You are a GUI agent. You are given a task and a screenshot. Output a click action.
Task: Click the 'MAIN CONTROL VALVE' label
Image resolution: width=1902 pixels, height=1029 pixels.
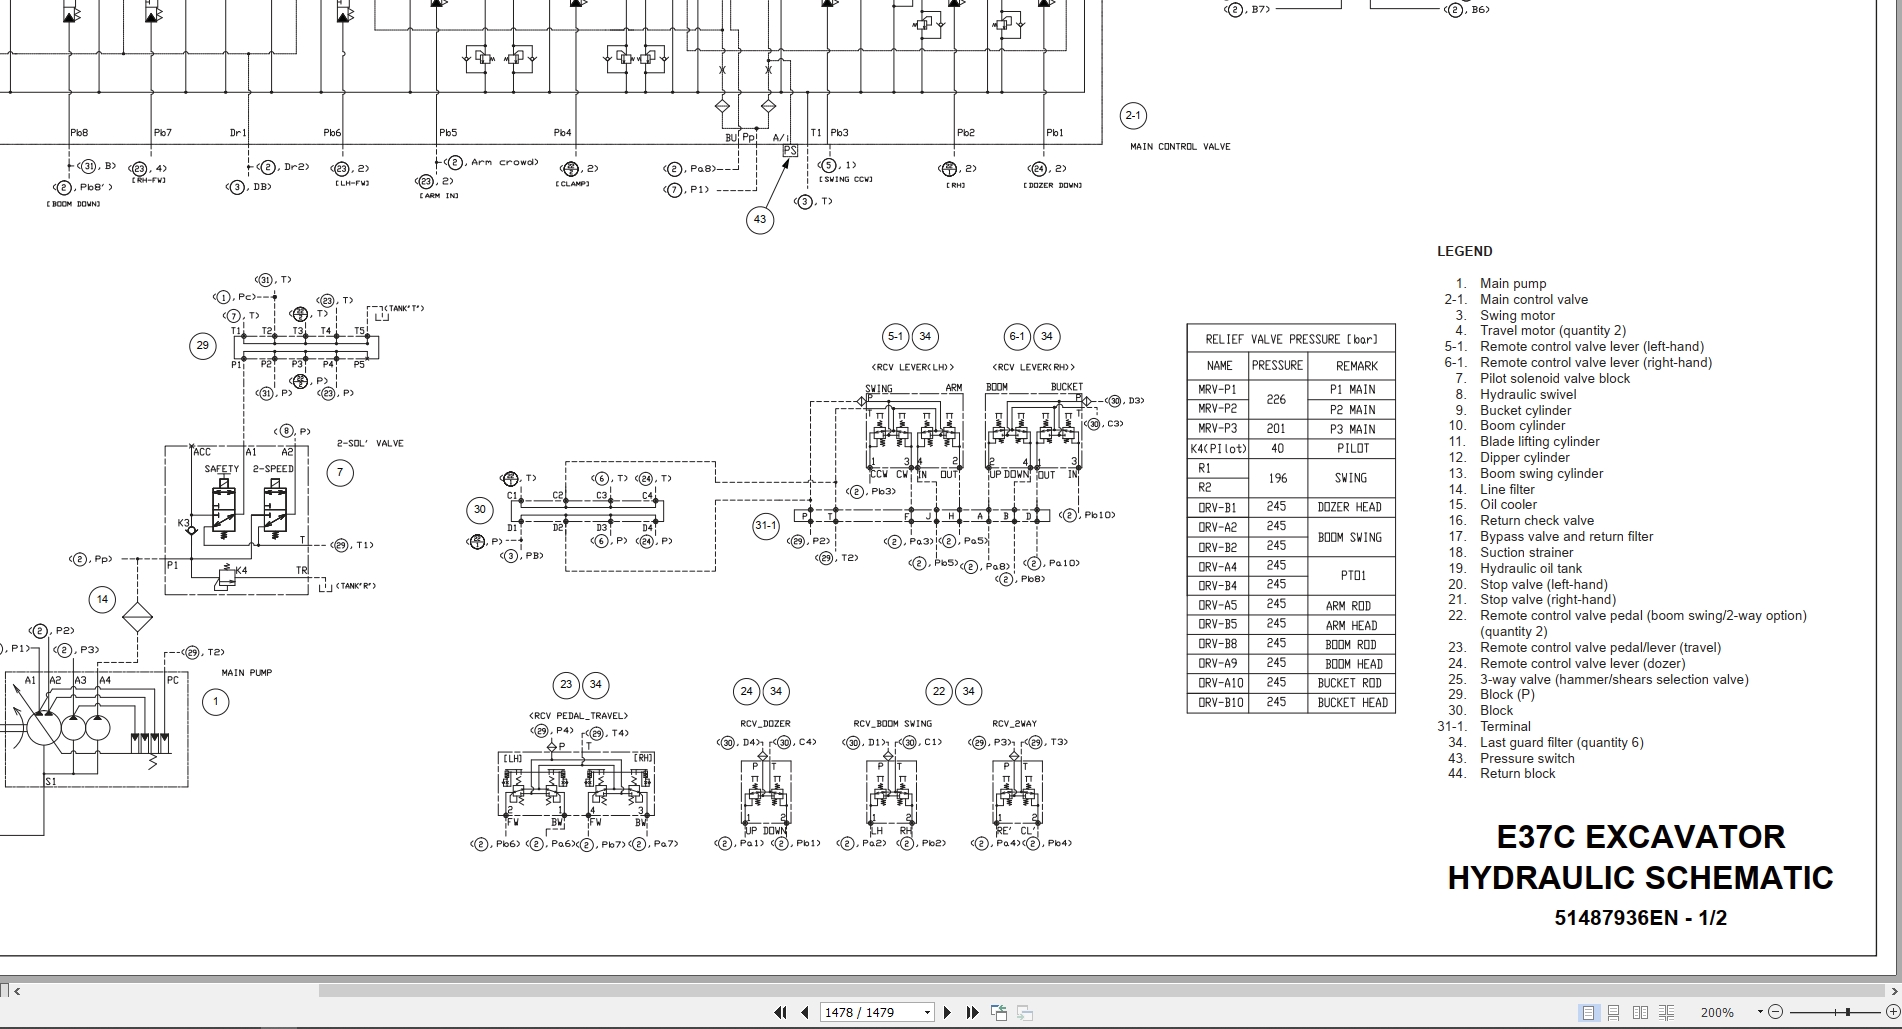point(1180,147)
